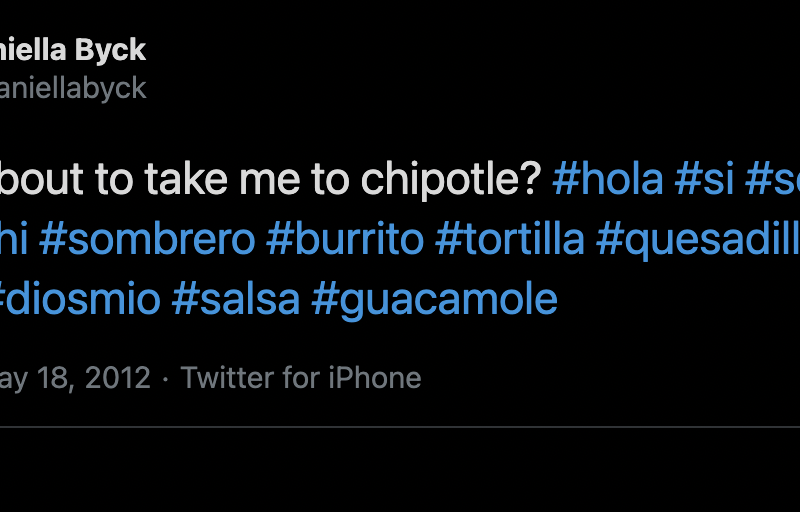Click the #salsa hashtag
This screenshot has width=800, height=512.
pyautogui.click(x=236, y=300)
